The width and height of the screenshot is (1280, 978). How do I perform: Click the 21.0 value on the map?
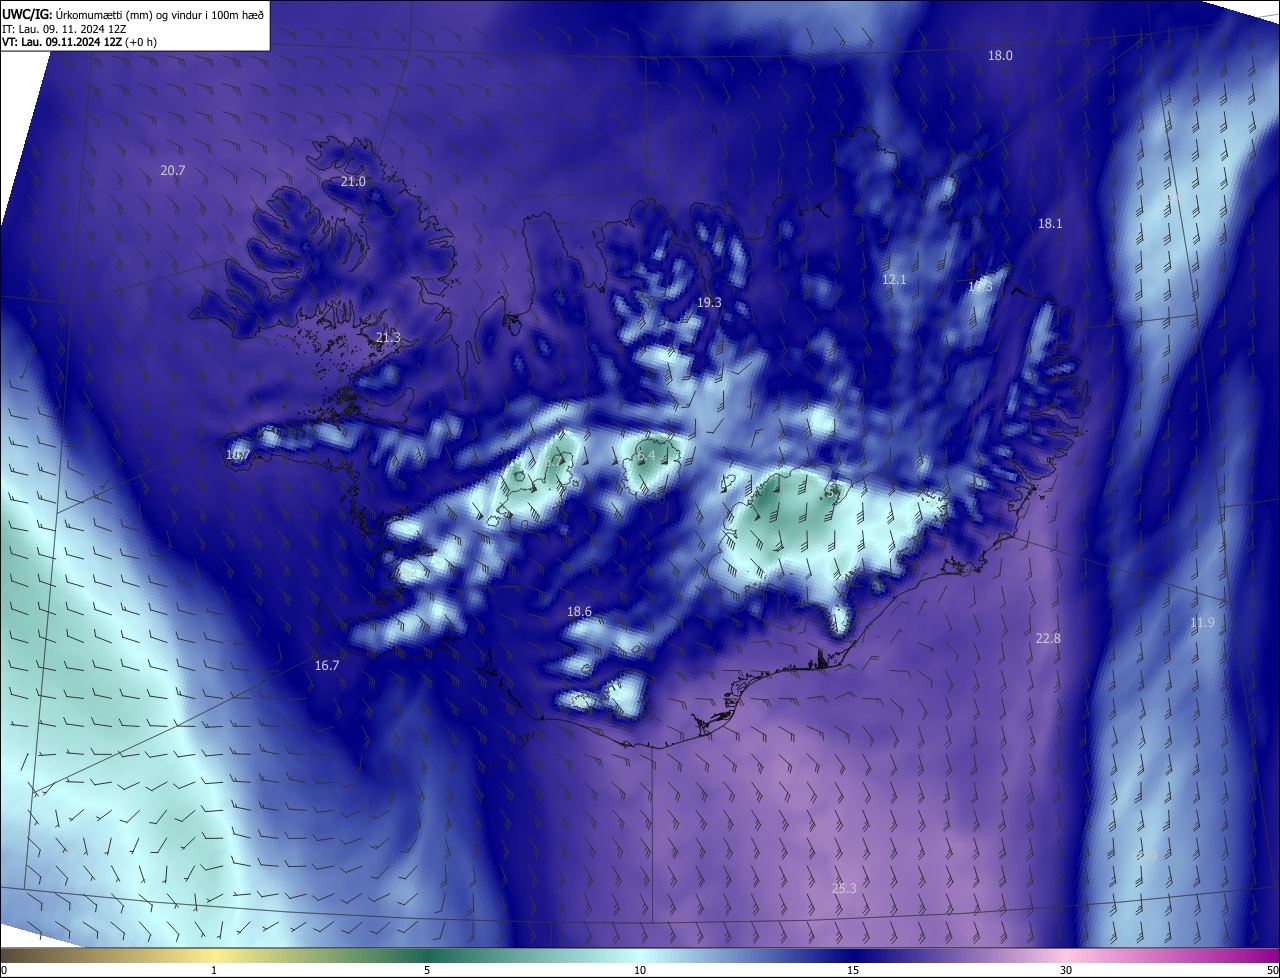pyautogui.click(x=353, y=182)
